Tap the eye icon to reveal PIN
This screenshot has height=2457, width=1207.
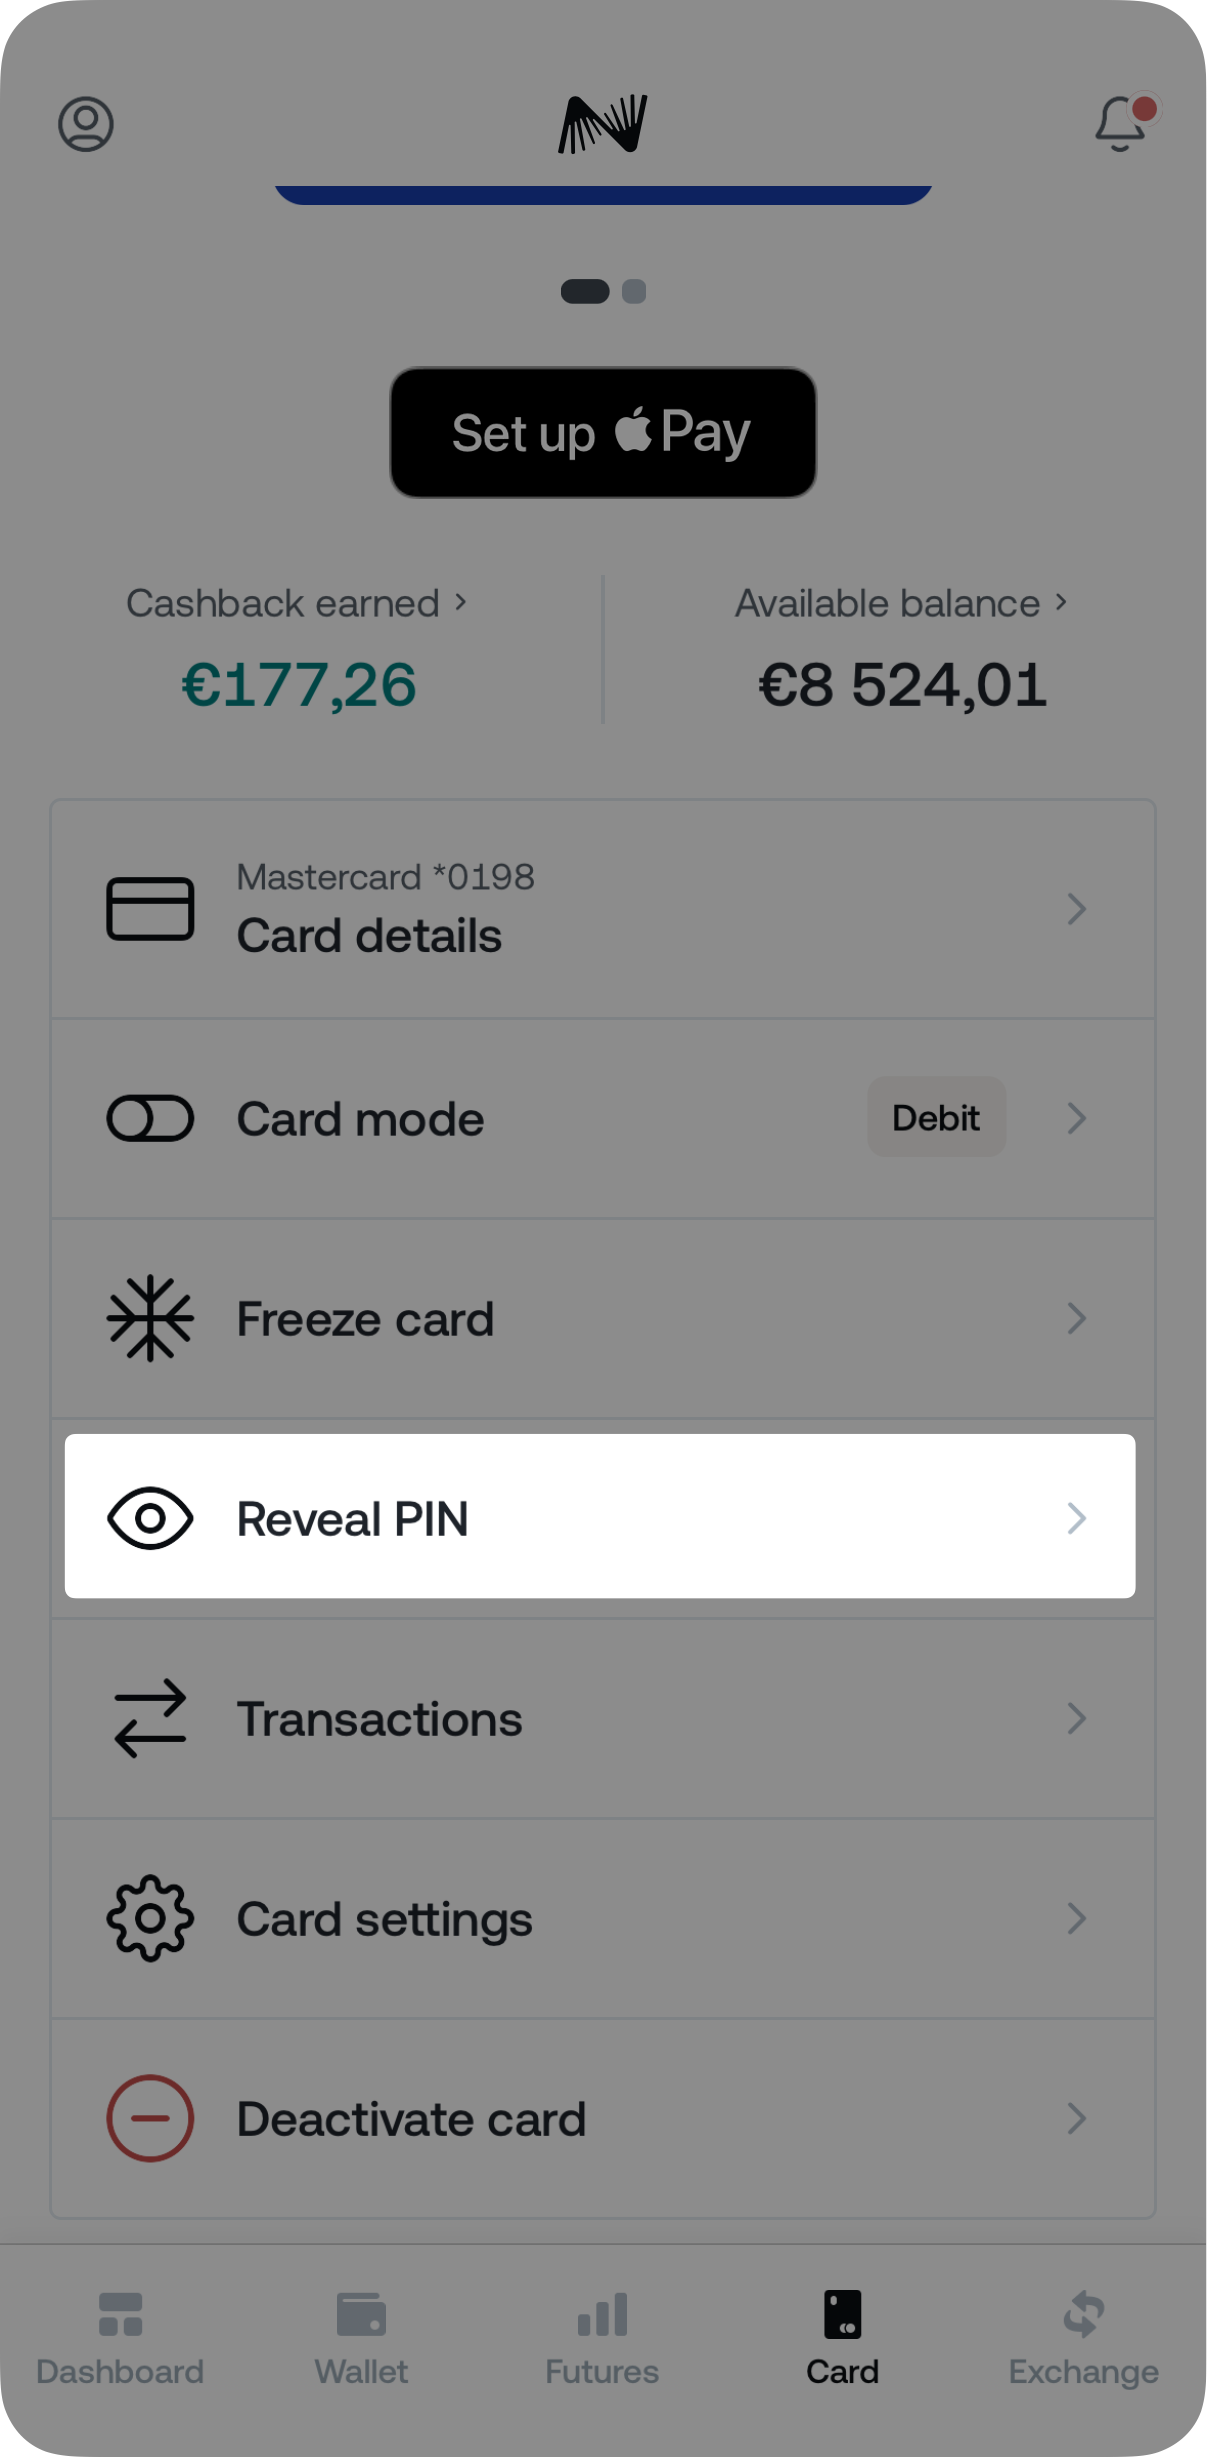150,1518
